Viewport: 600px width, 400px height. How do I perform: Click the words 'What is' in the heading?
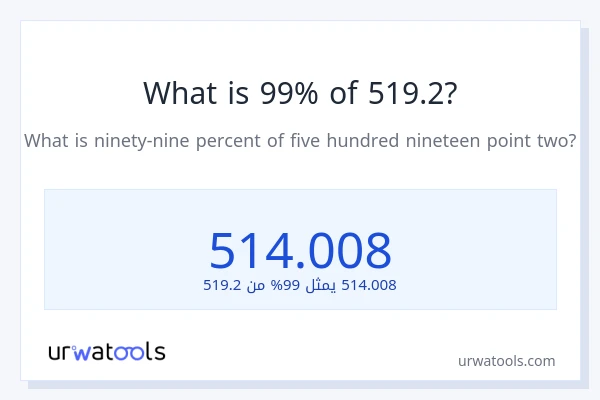tap(185, 93)
